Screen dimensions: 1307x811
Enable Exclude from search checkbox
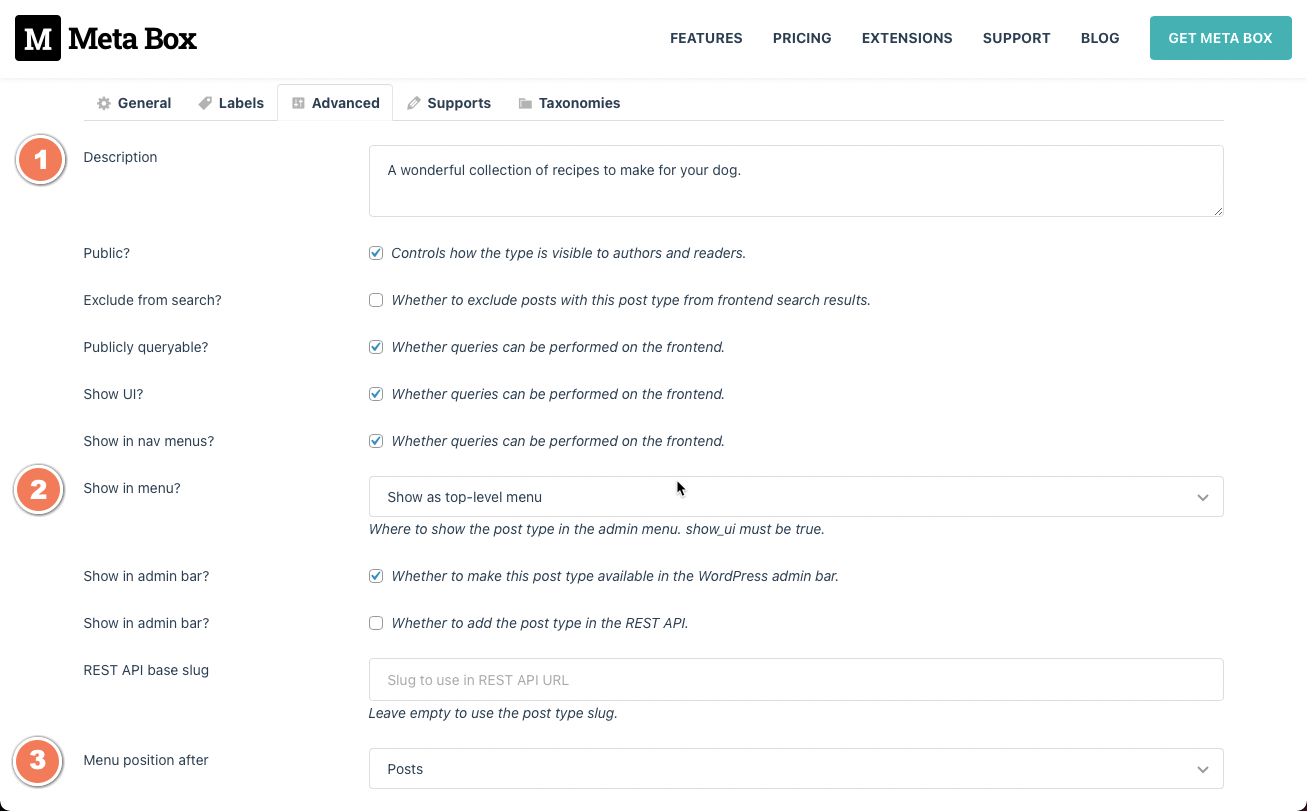point(376,300)
